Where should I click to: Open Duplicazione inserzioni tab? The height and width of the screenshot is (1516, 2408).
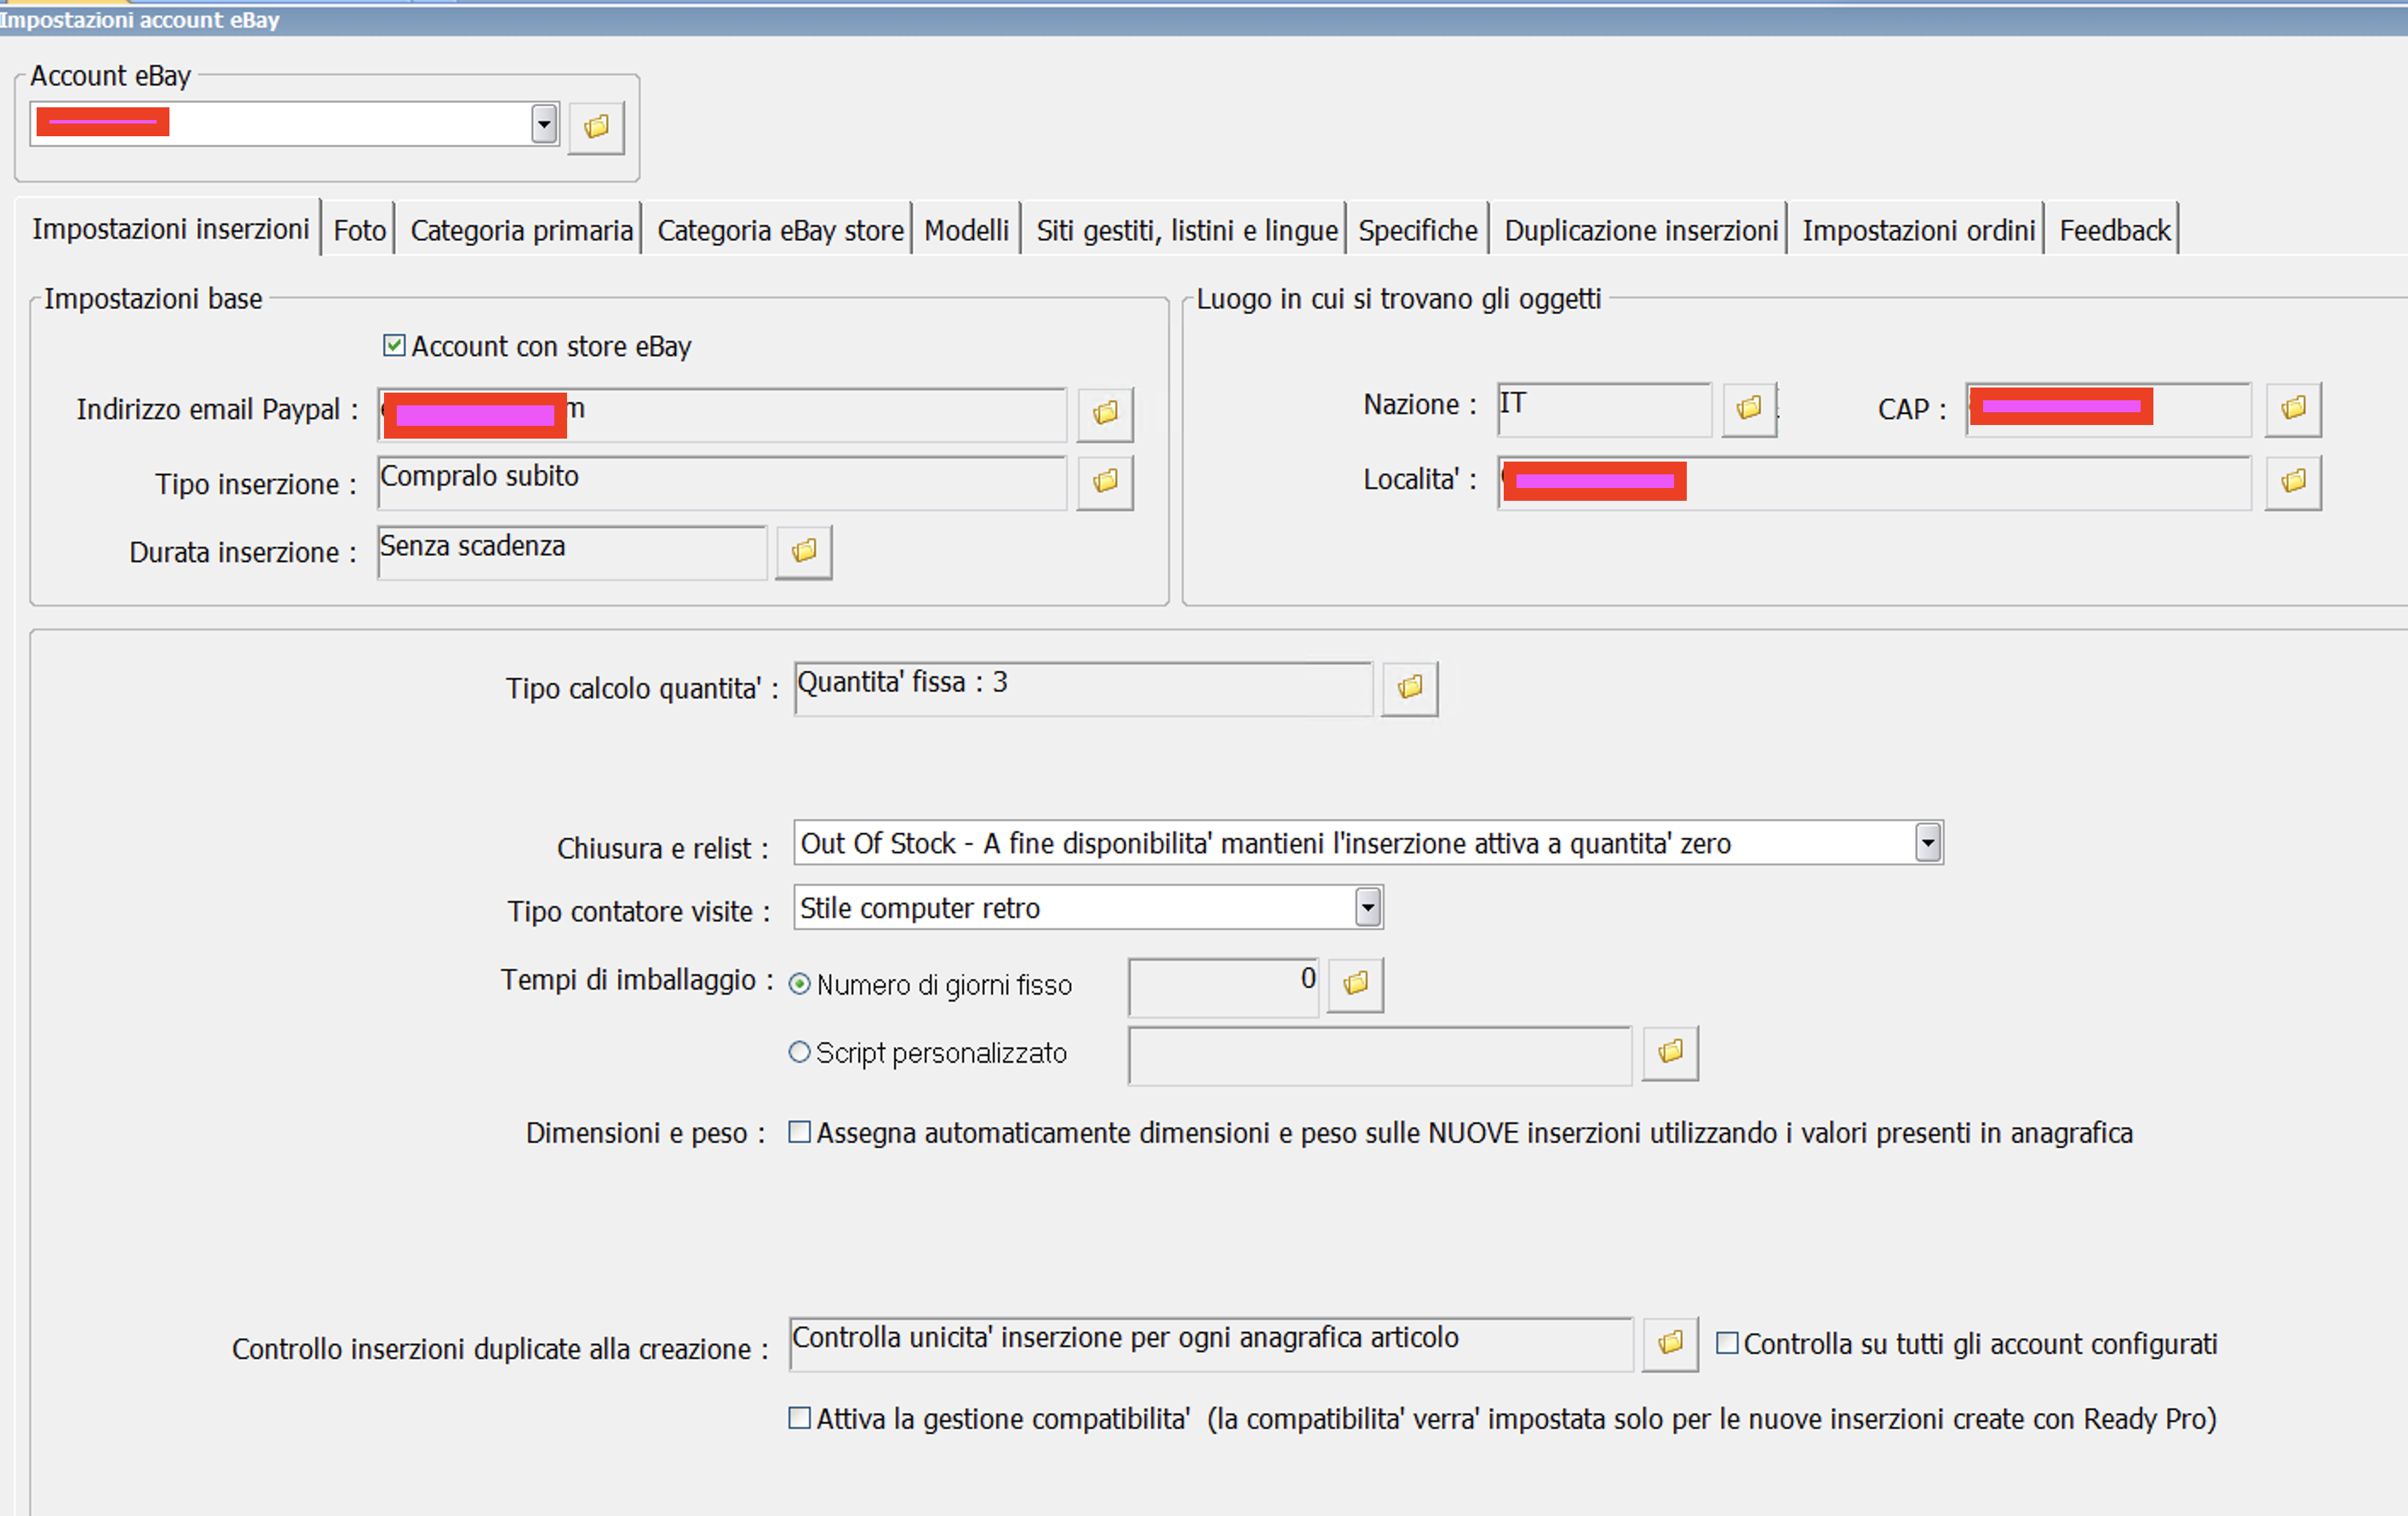click(x=1640, y=231)
